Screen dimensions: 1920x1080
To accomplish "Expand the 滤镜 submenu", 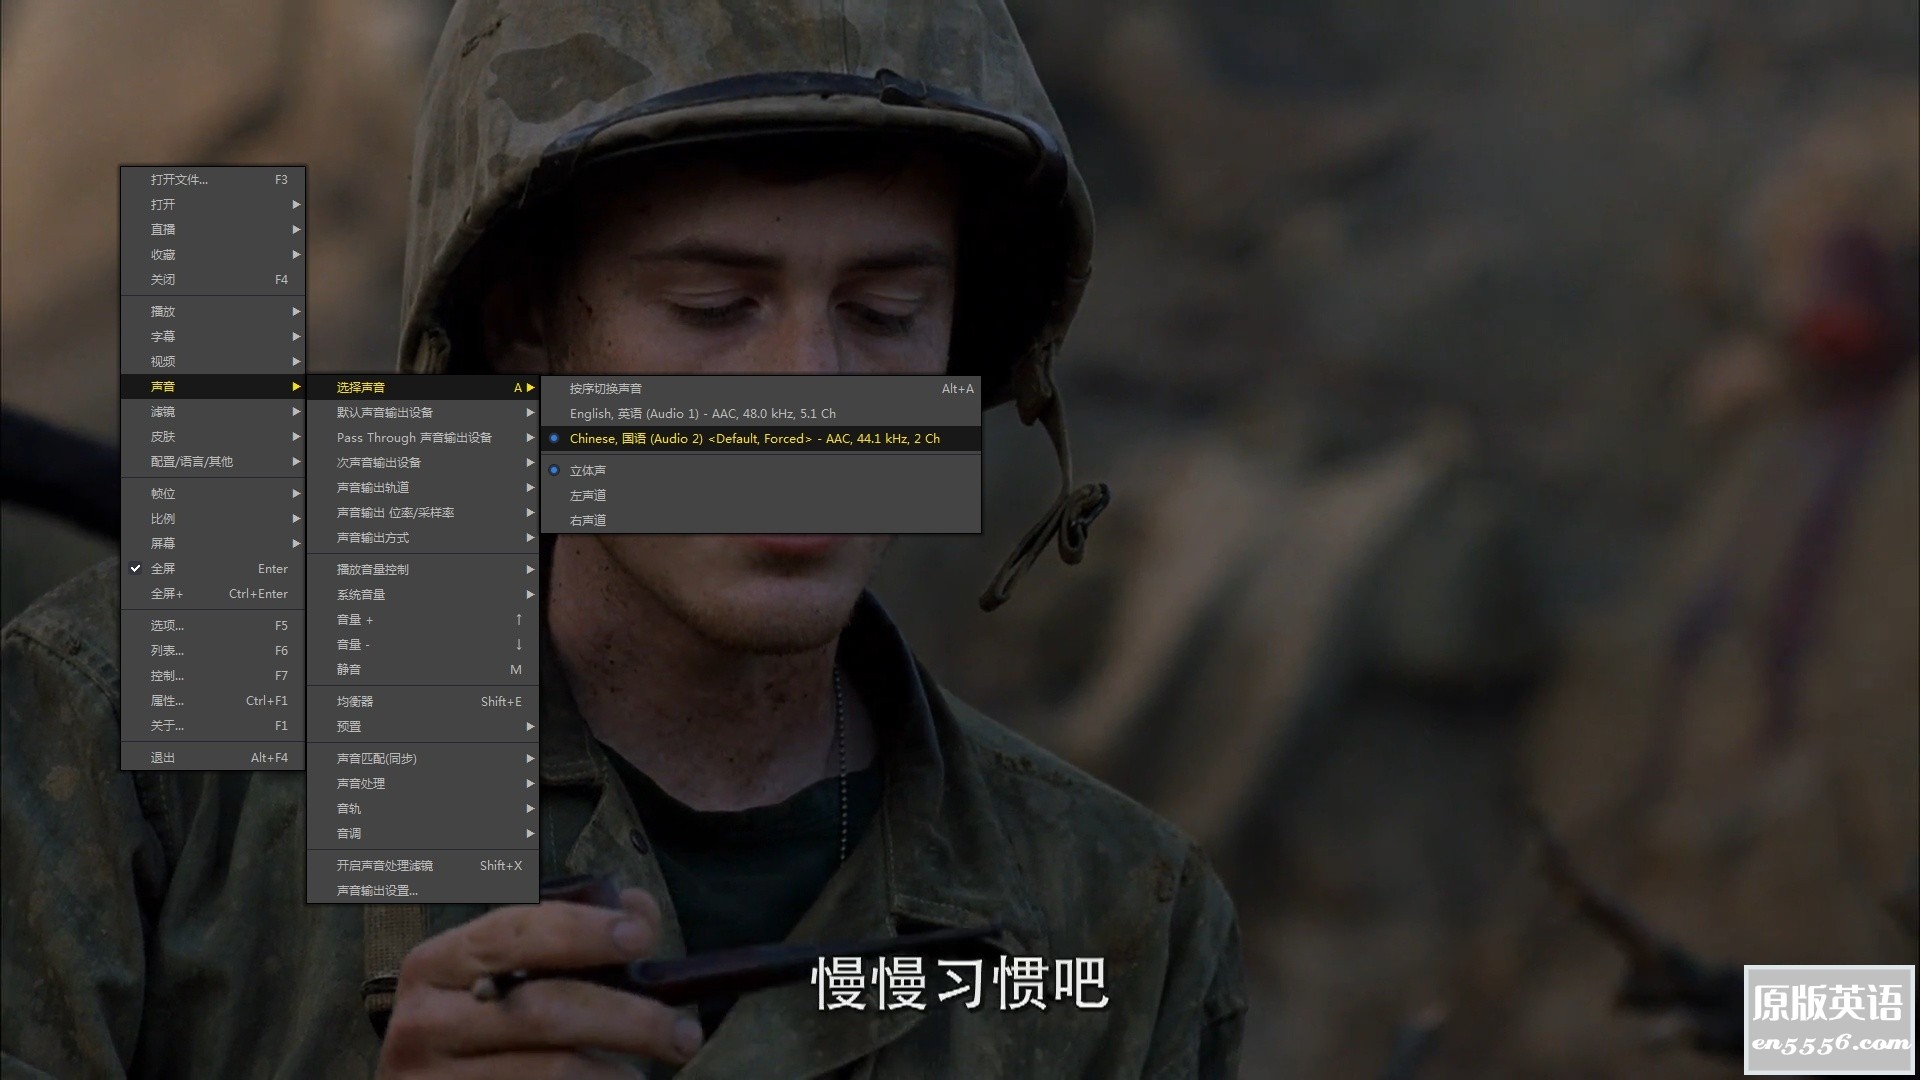I will click(x=213, y=411).
